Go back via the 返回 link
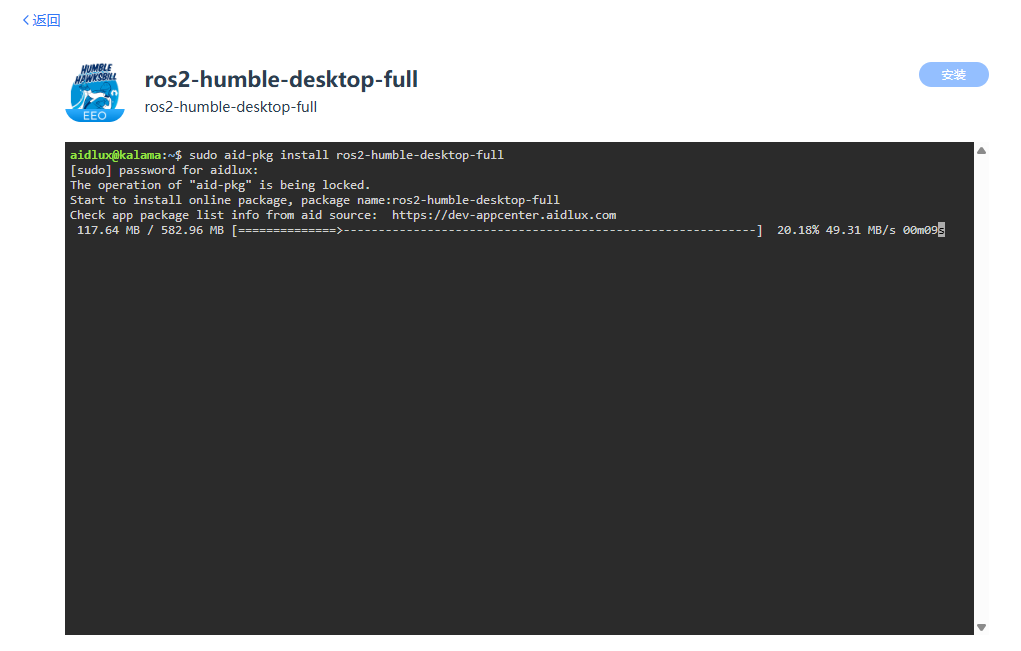 tap(46, 20)
